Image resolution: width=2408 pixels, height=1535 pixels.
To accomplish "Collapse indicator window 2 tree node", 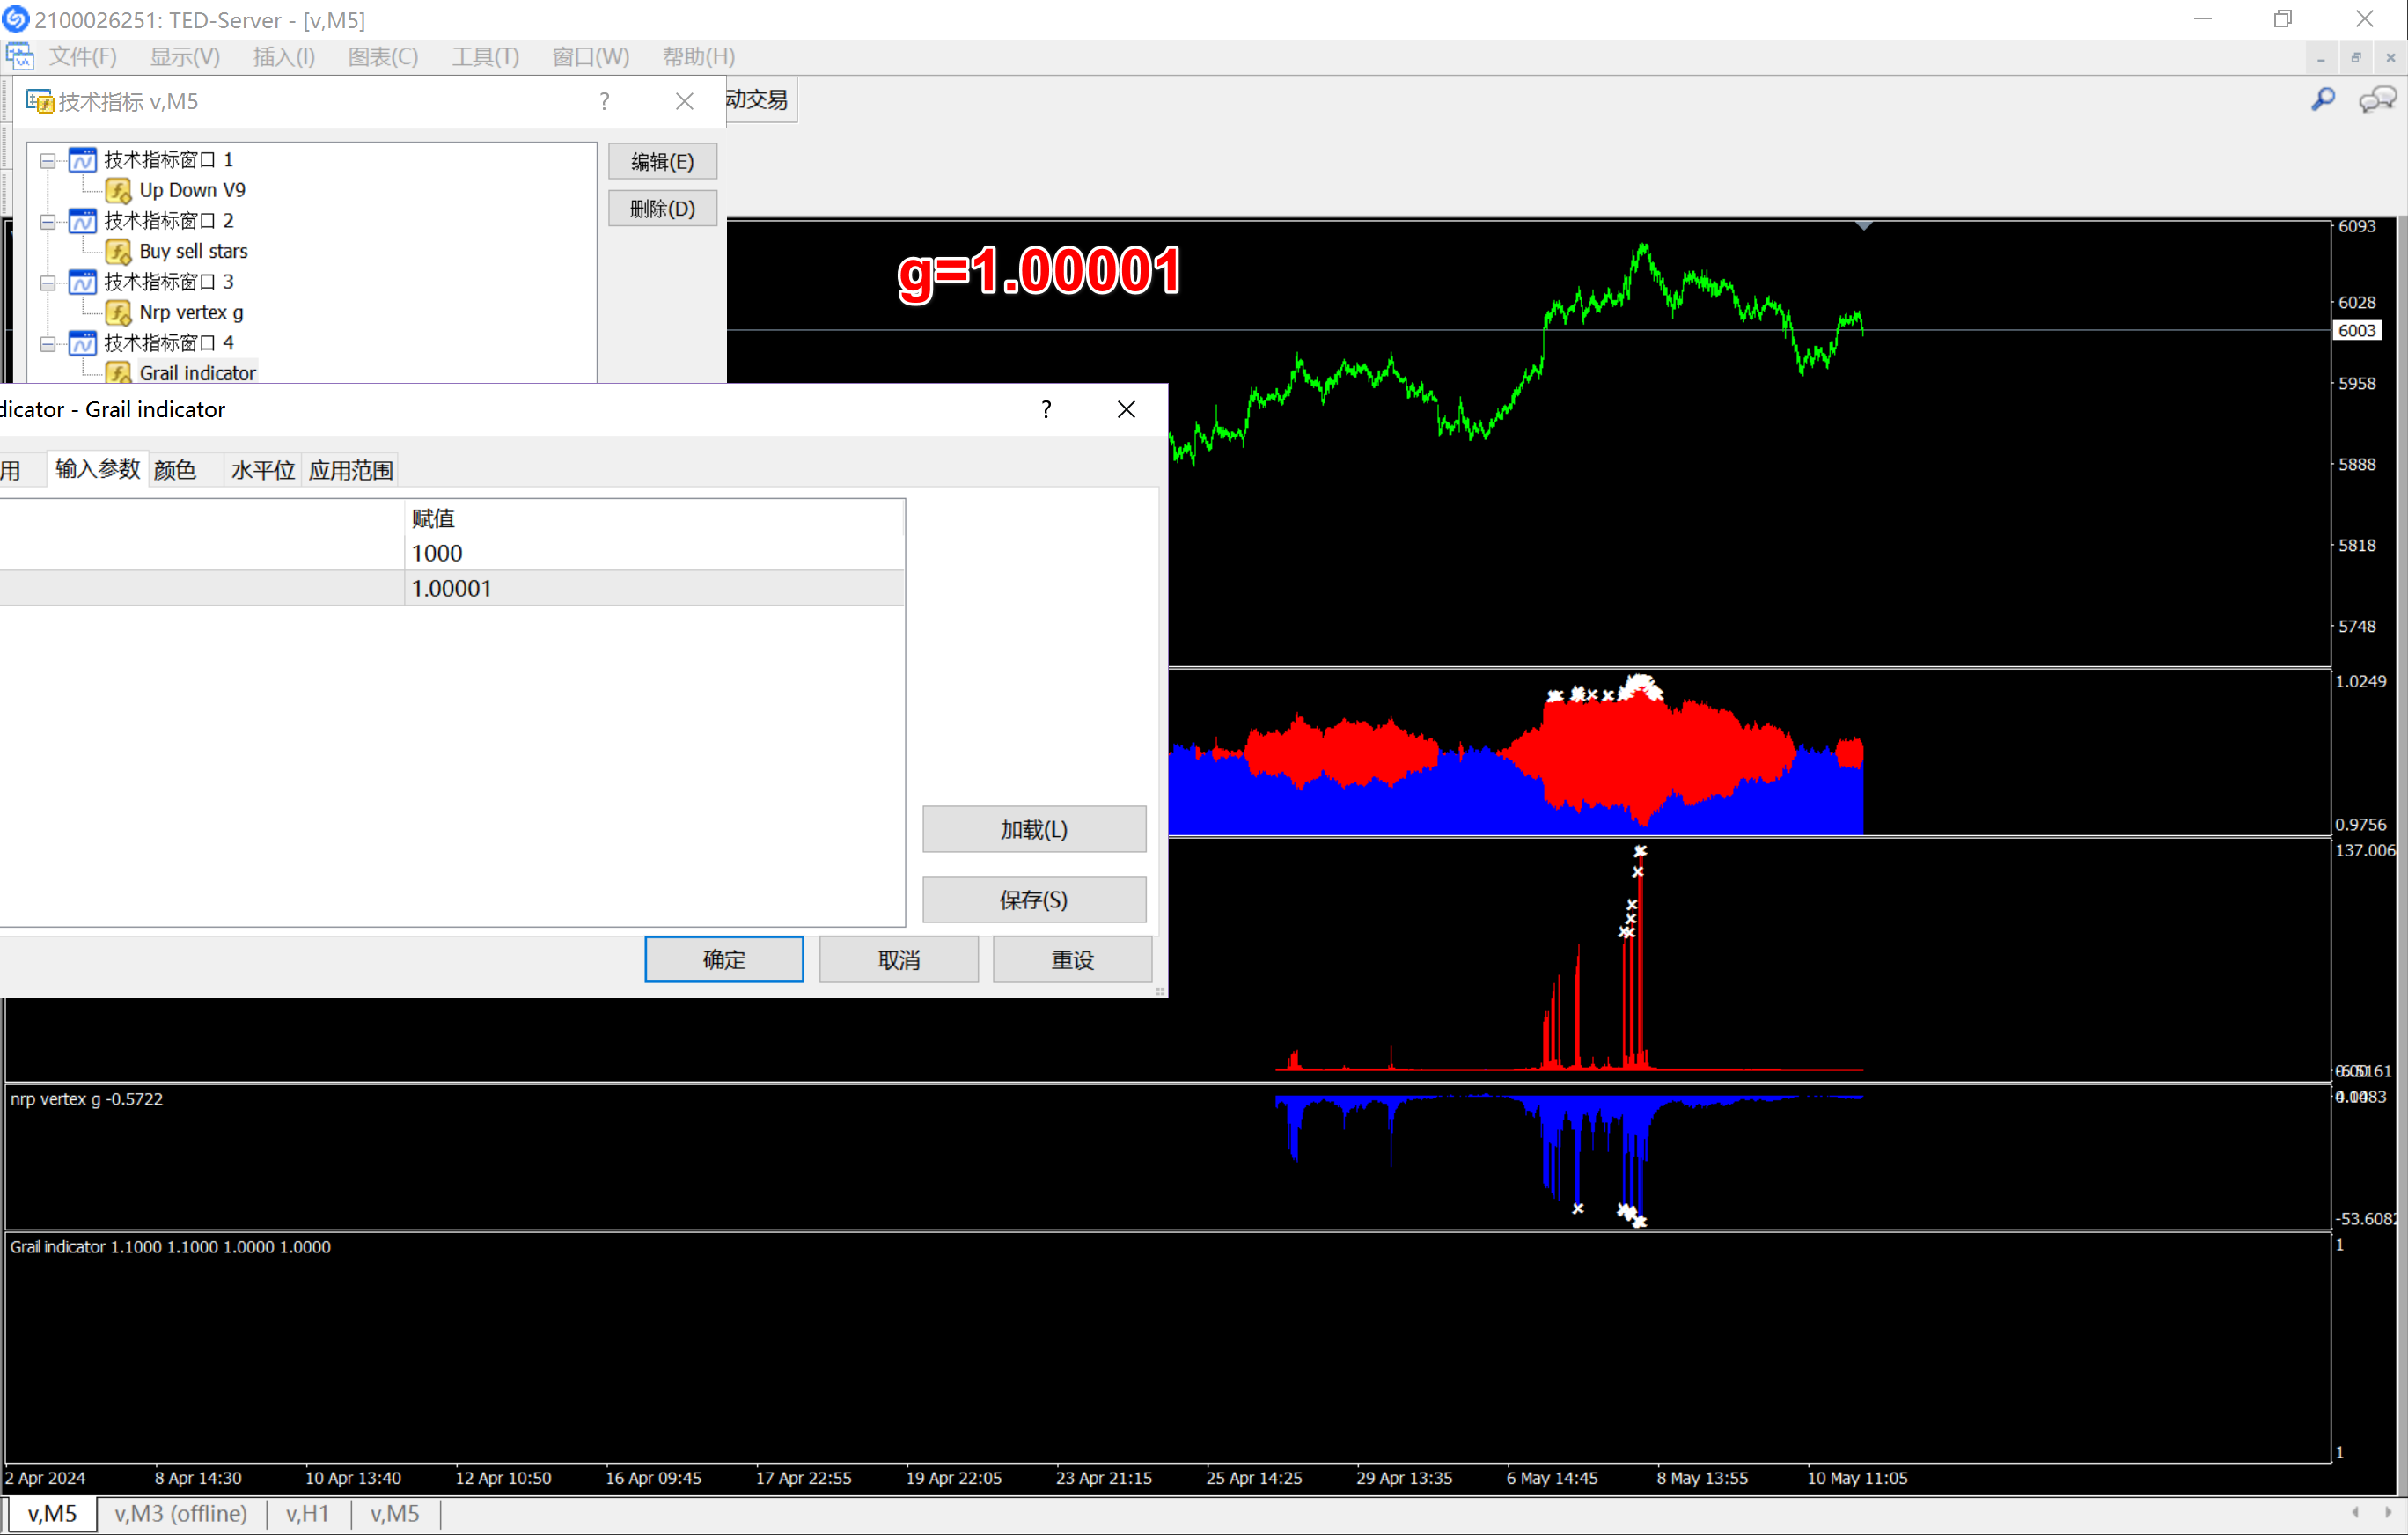I will pos(47,221).
